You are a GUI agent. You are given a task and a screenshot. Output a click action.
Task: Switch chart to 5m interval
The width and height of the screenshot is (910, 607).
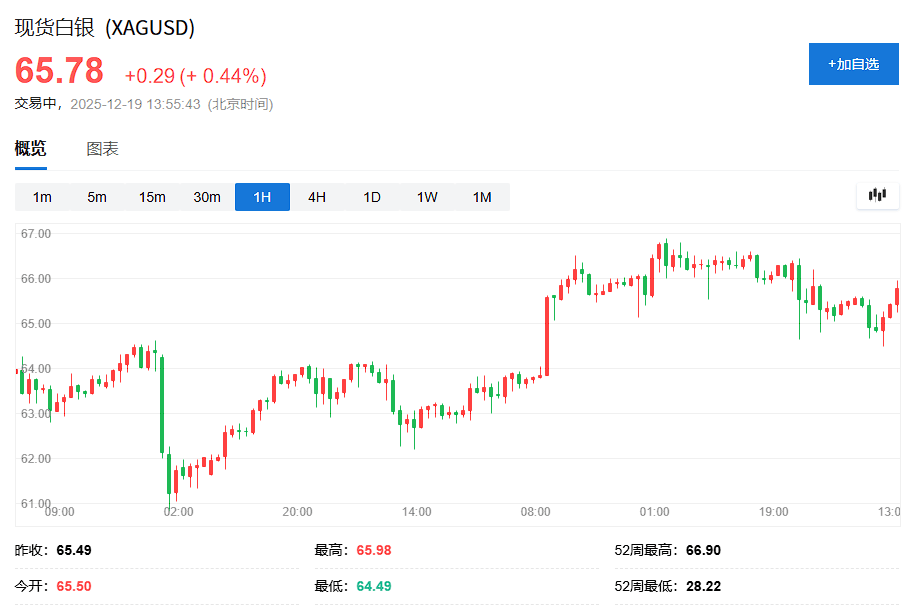point(97,197)
